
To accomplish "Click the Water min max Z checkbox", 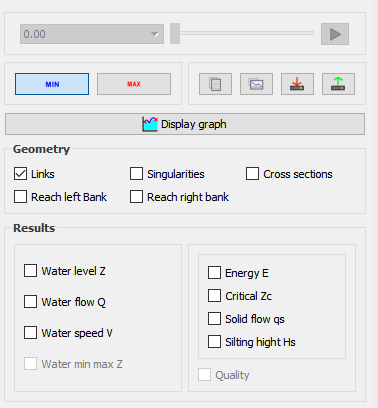I will pos(30,364).
